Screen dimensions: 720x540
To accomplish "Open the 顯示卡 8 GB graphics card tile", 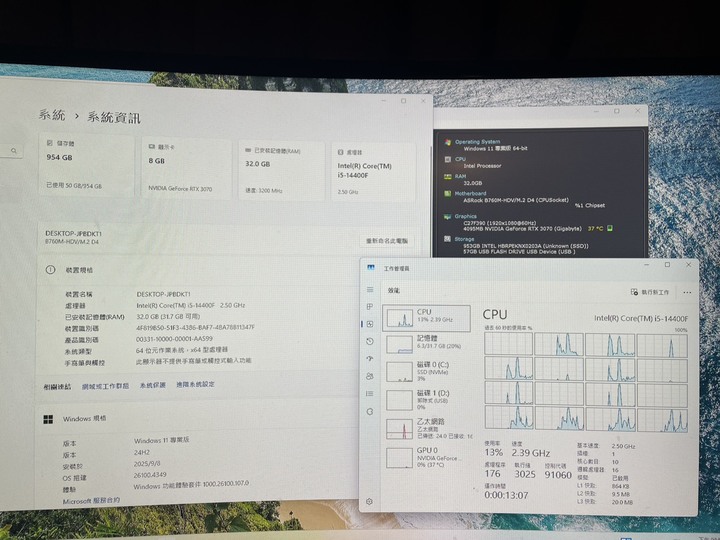I will (x=186, y=168).
